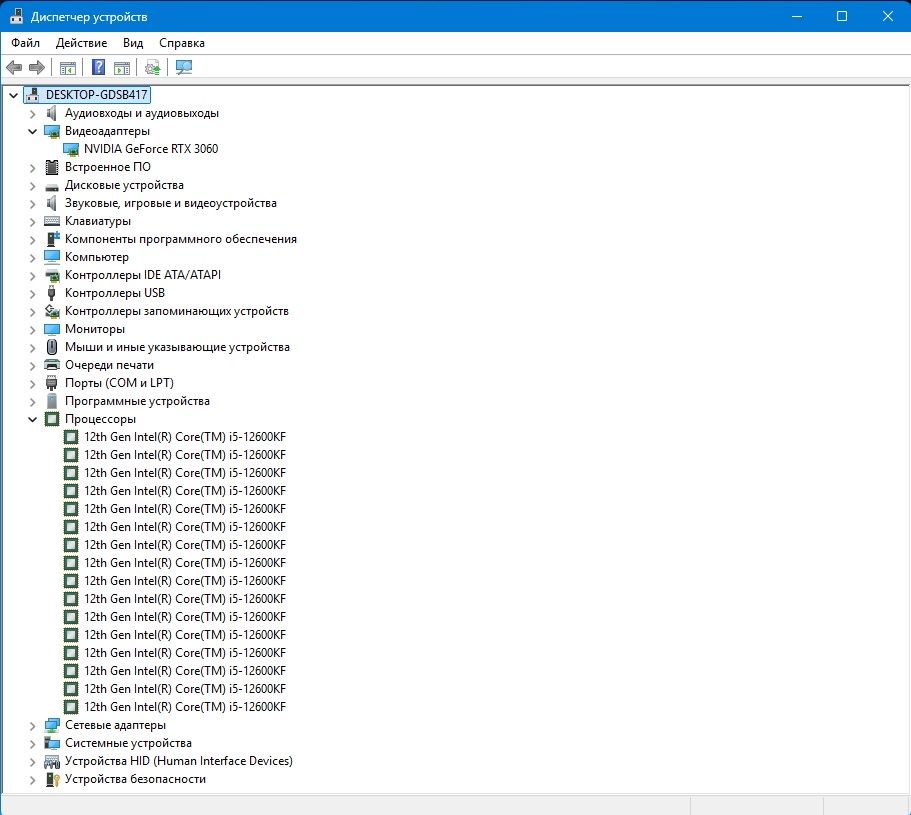The height and width of the screenshot is (815, 911).
Task: Expand the Мониторы category
Action: point(33,329)
